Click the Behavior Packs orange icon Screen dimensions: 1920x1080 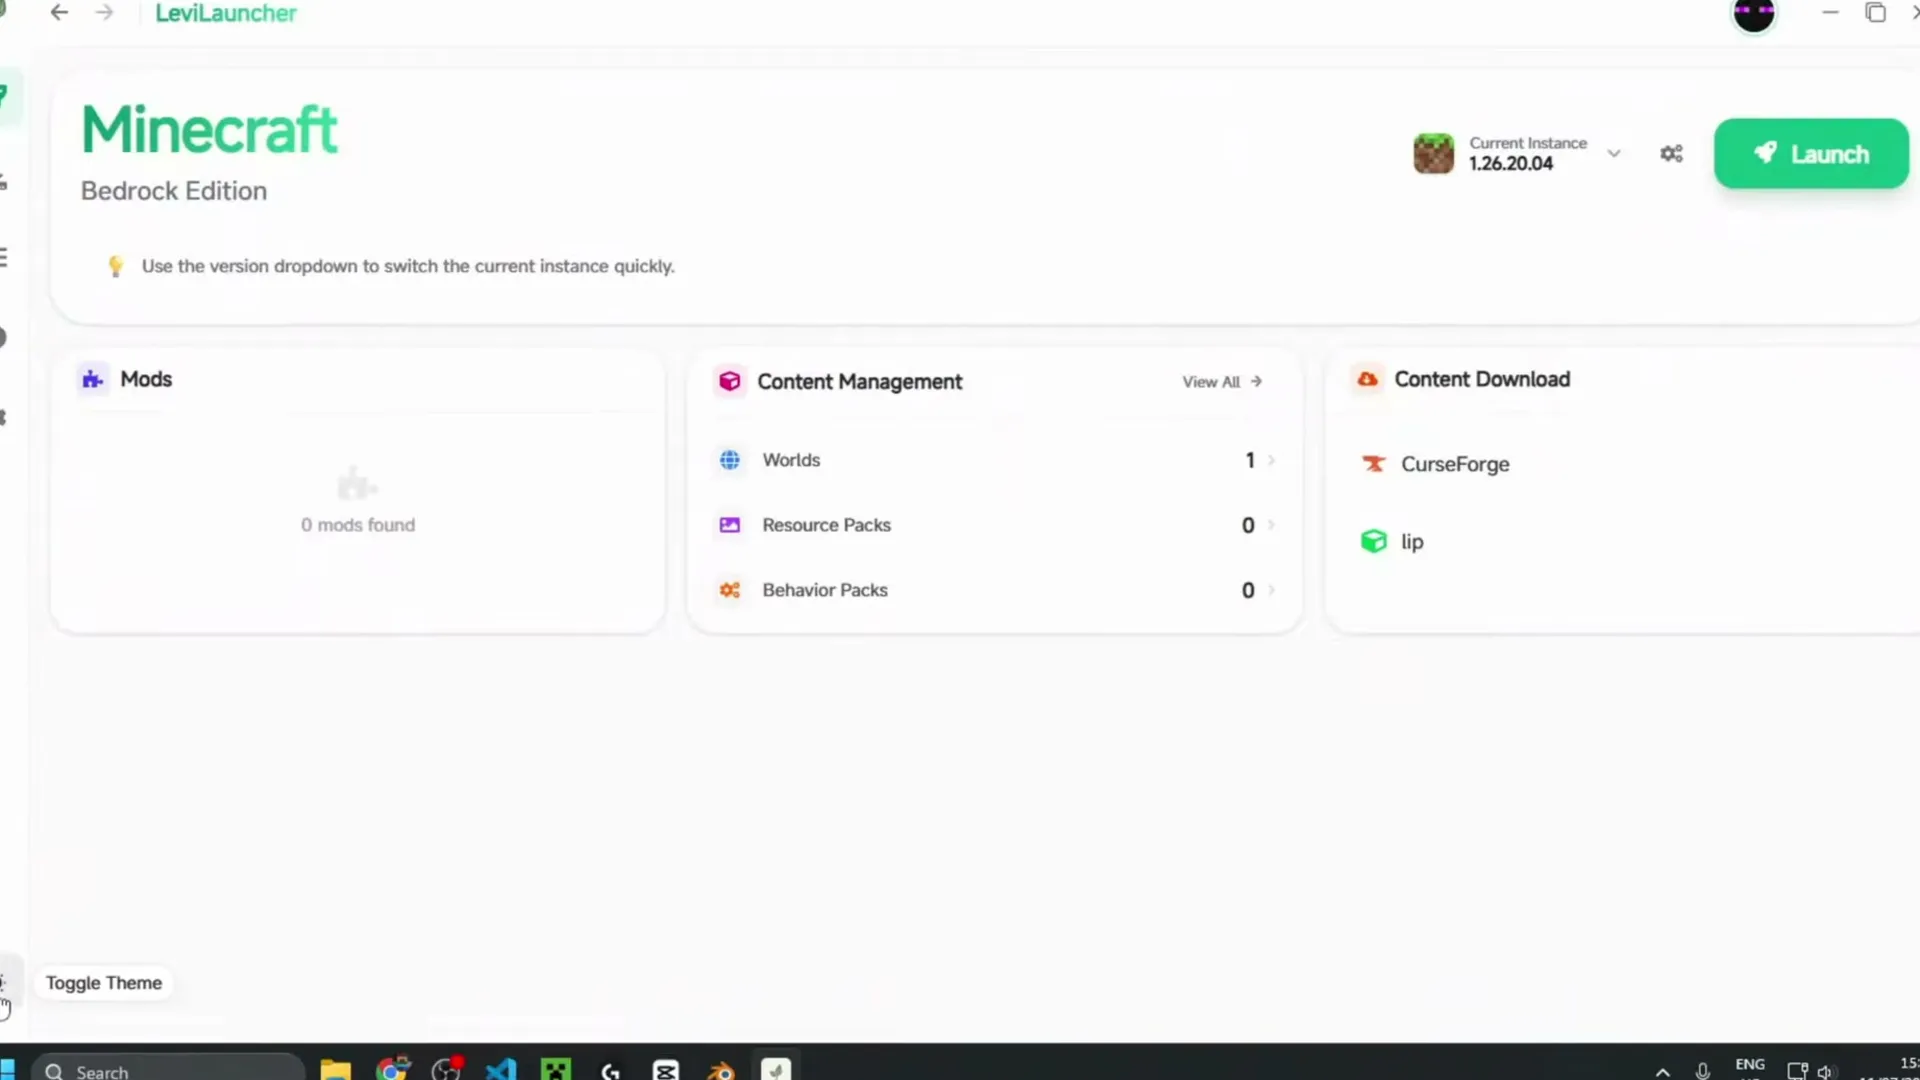tap(730, 590)
